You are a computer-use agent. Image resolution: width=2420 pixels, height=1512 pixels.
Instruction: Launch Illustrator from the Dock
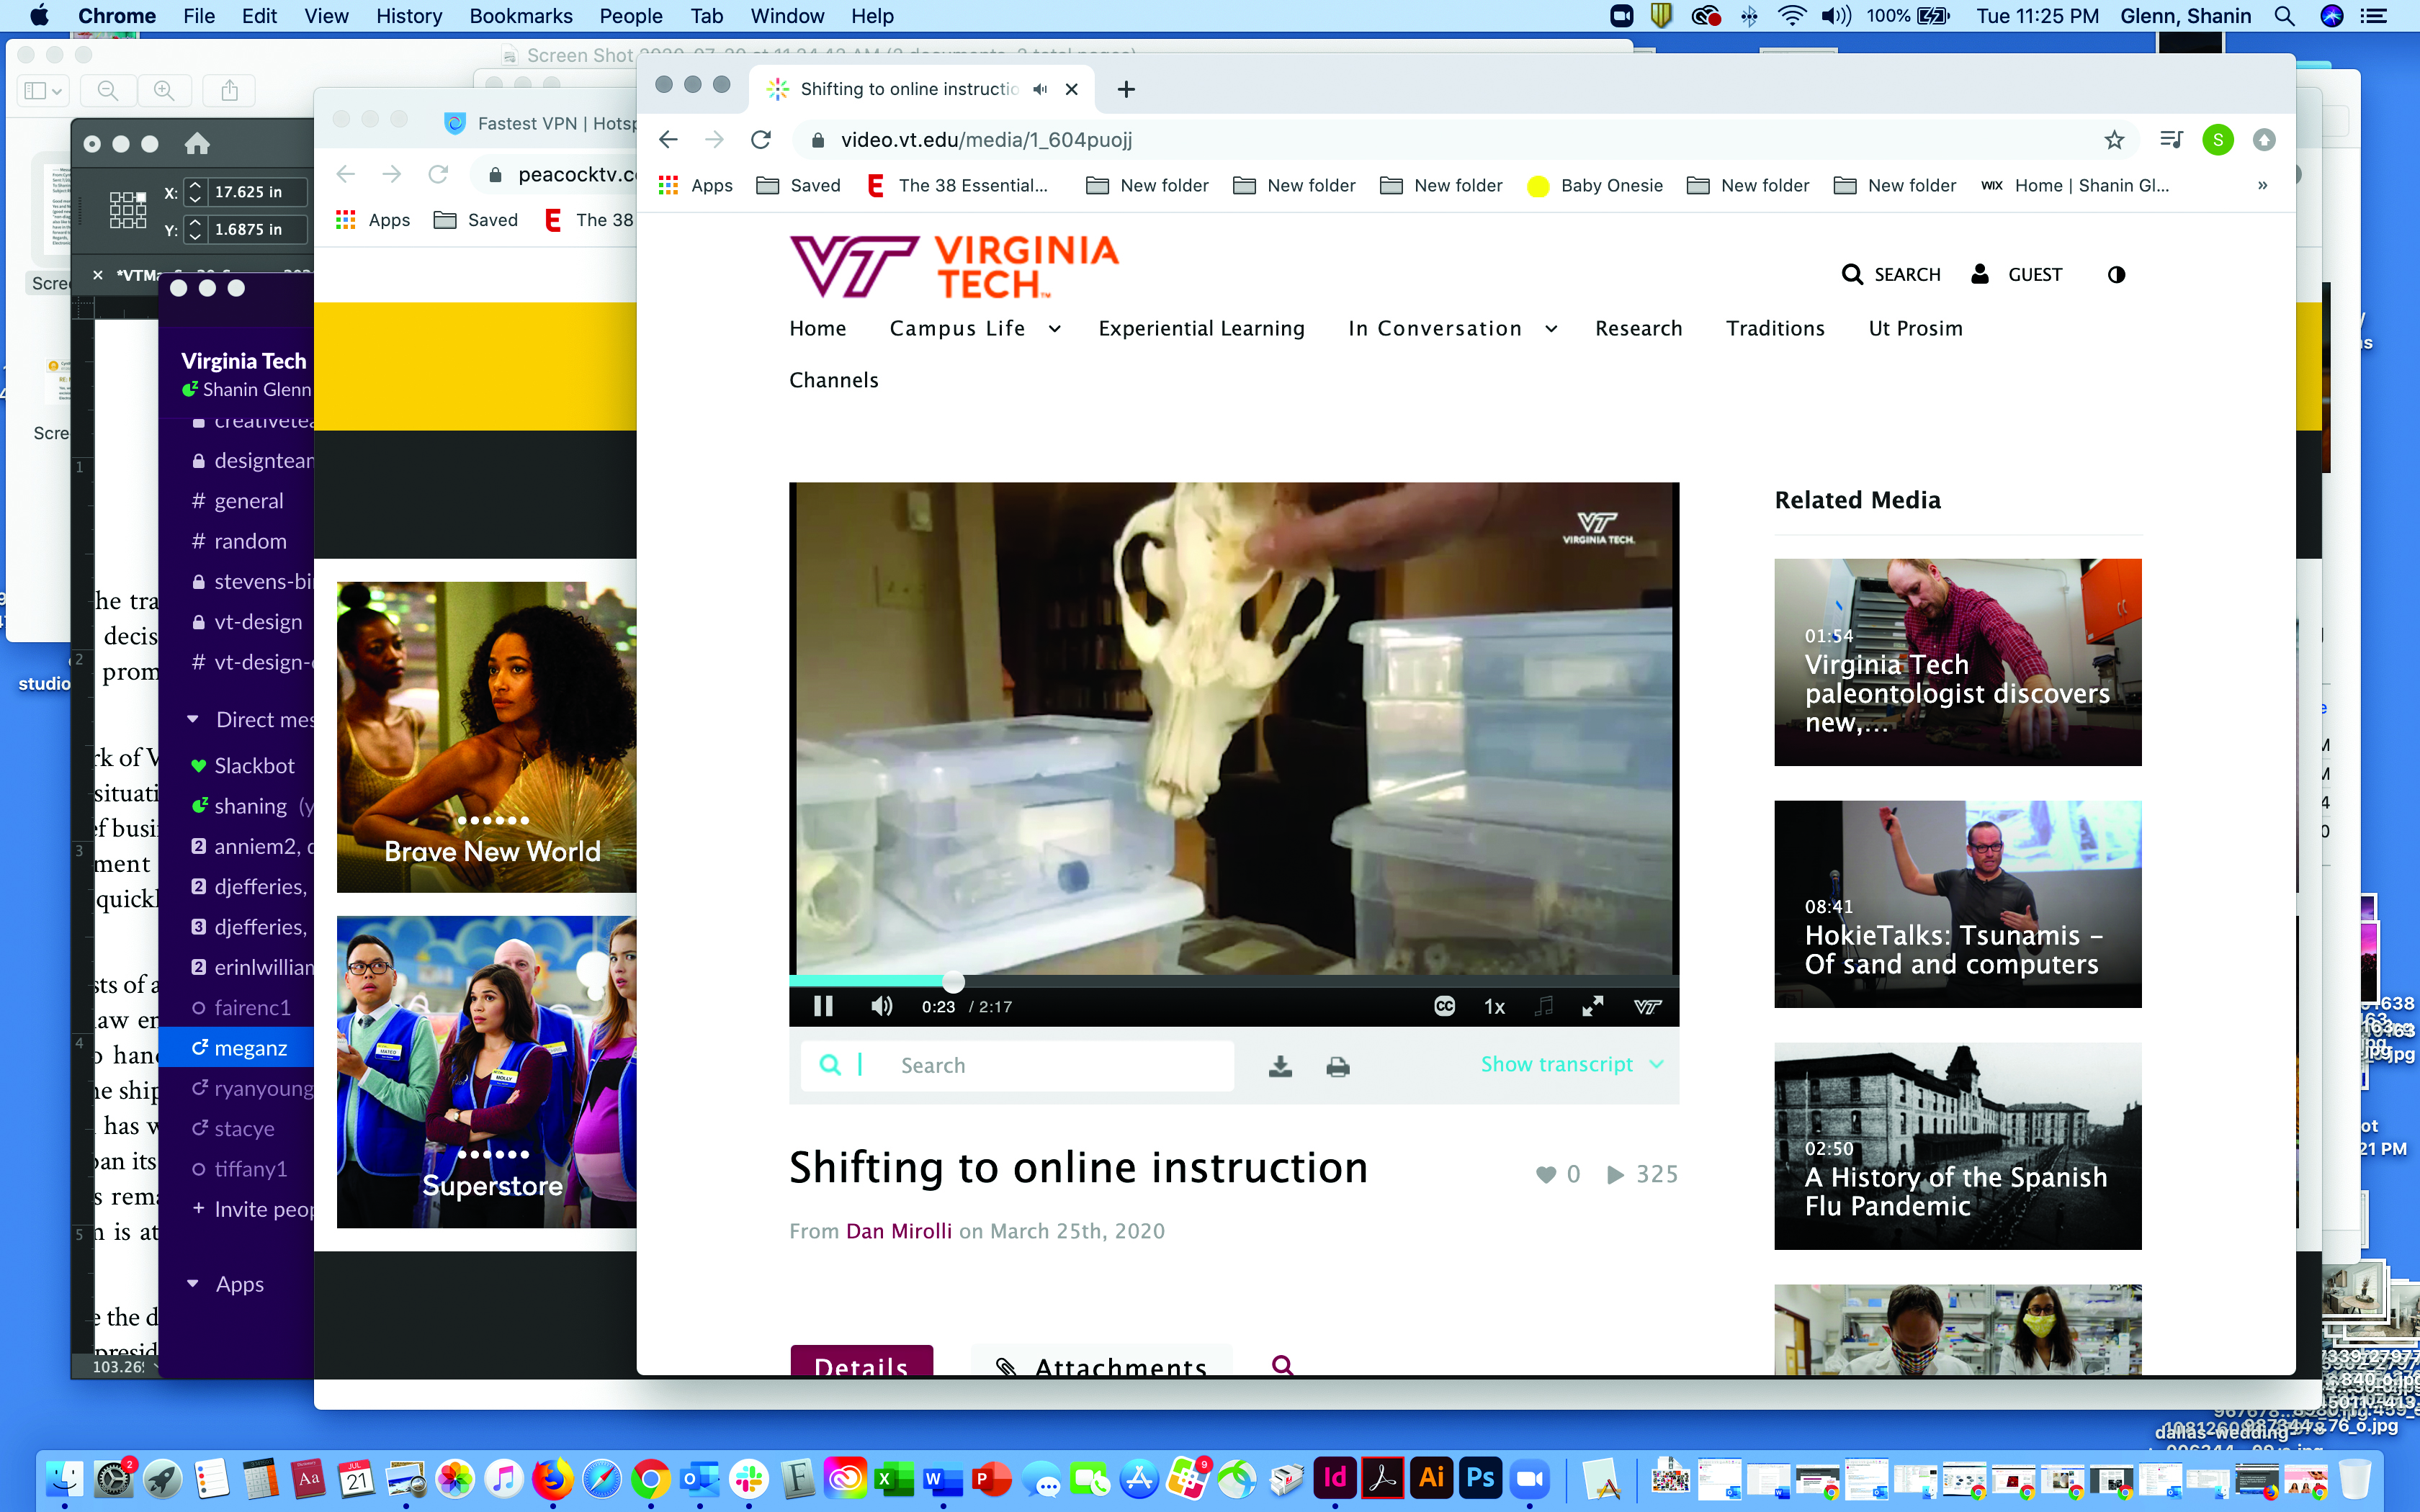click(x=1432, y=1478)
